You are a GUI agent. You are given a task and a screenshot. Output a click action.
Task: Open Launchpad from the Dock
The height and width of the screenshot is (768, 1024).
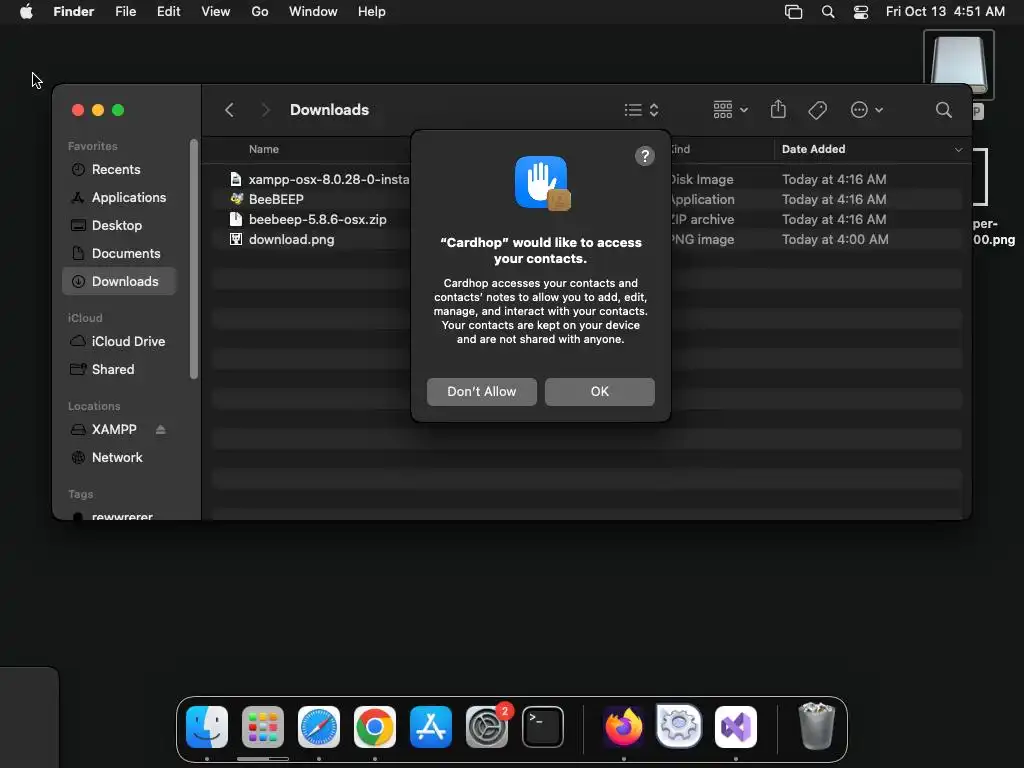[x=263, y=727]
